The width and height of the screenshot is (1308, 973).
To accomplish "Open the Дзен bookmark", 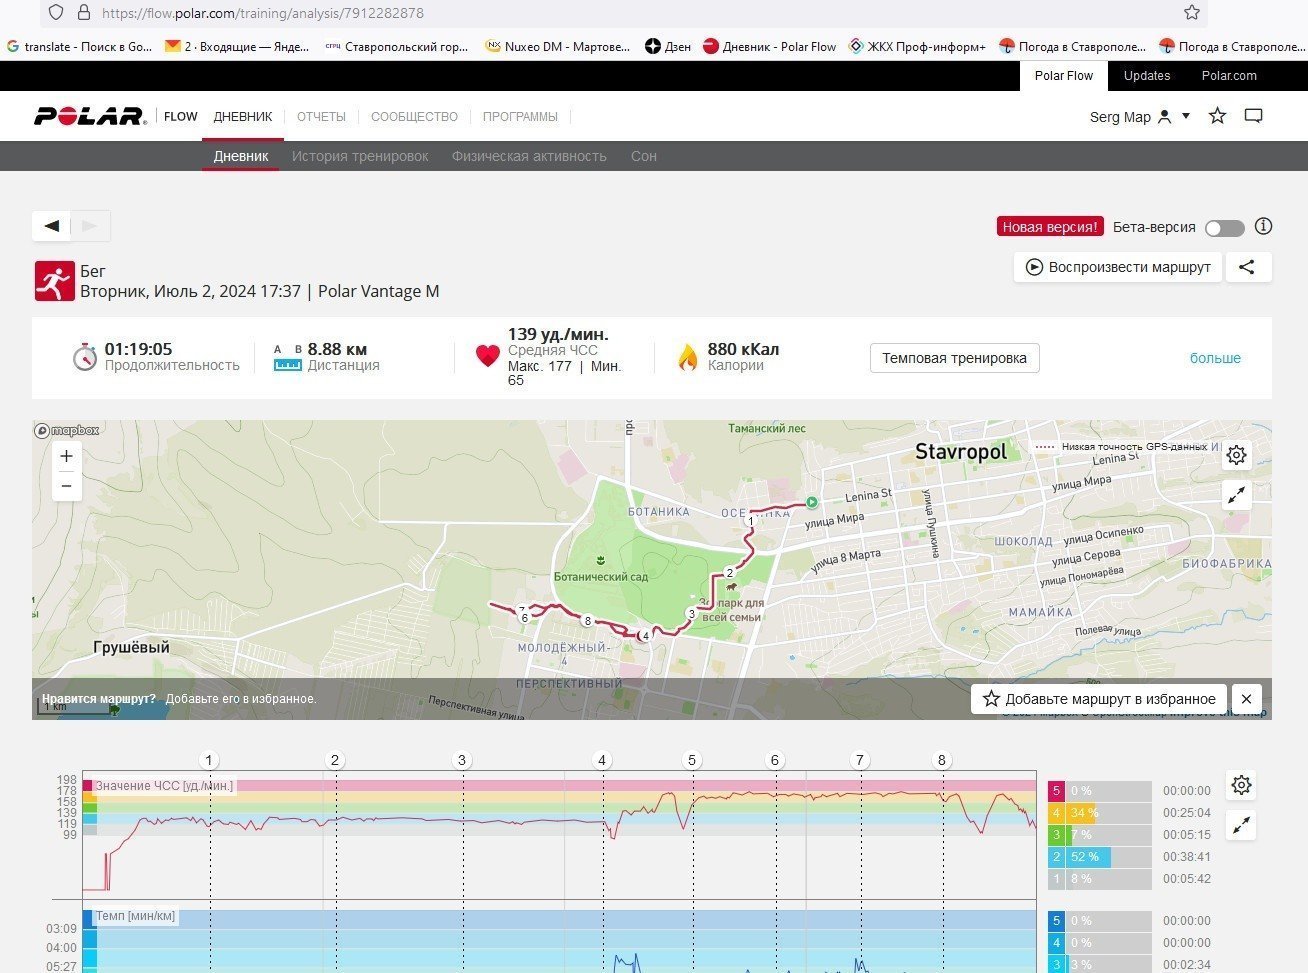I will (668, 46).
